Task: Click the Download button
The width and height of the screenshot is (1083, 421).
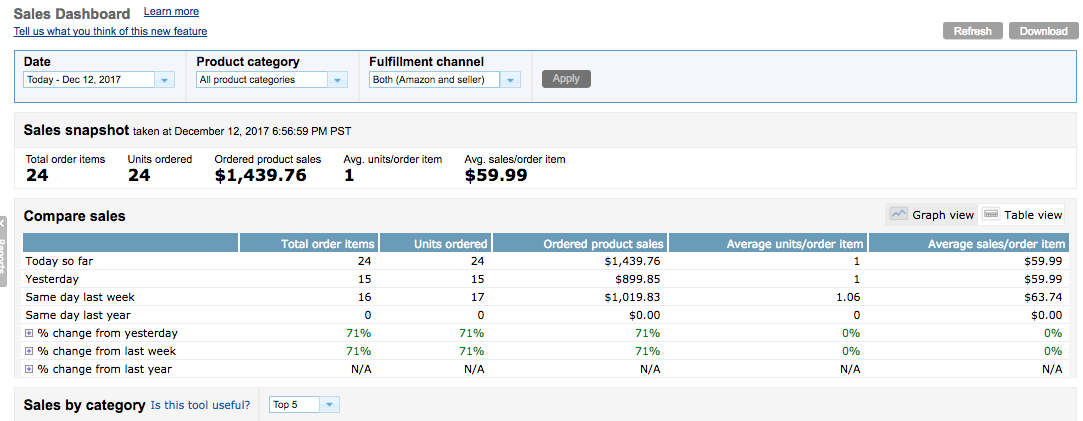Action: click(x=1044, y=31)
